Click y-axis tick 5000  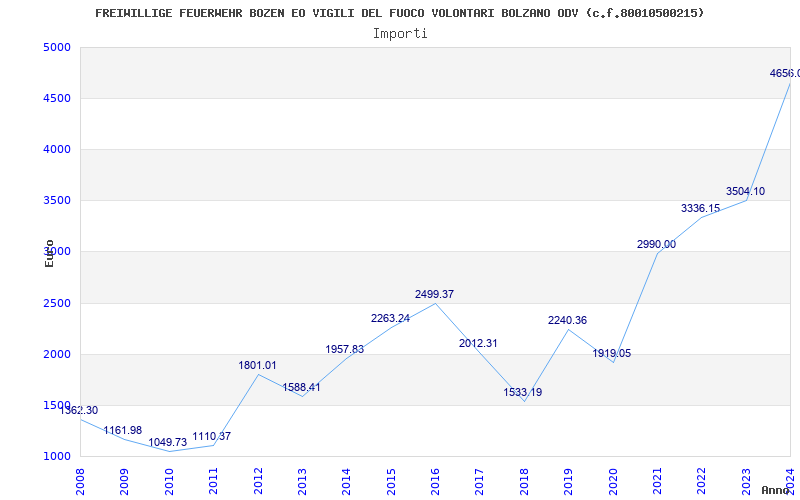(57, 47)
